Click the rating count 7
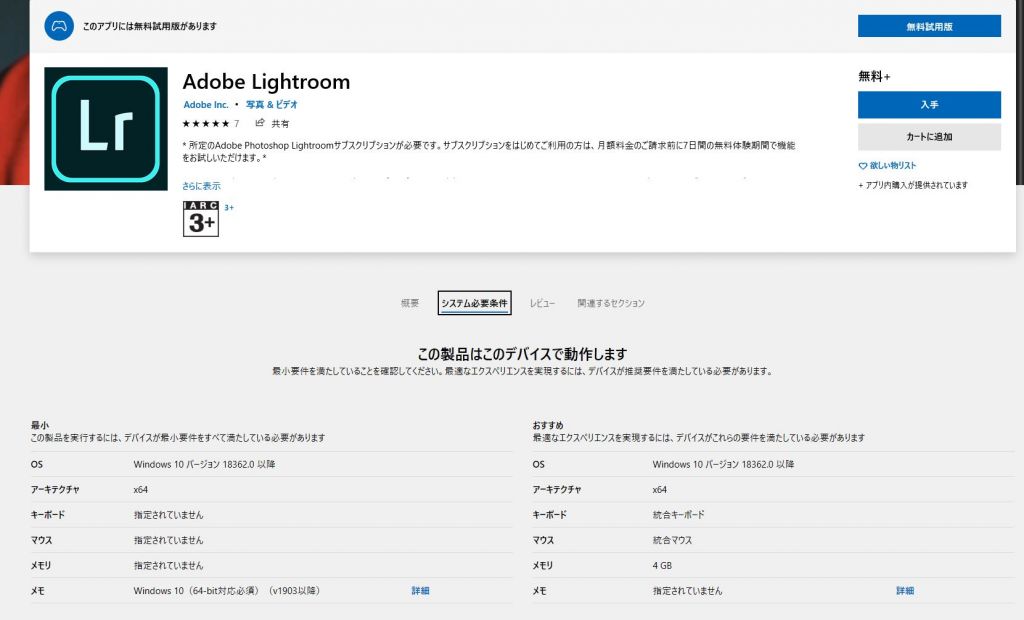Image resolution: width=1024 pixels, height=620 pixels. click(x=236, y=123)
